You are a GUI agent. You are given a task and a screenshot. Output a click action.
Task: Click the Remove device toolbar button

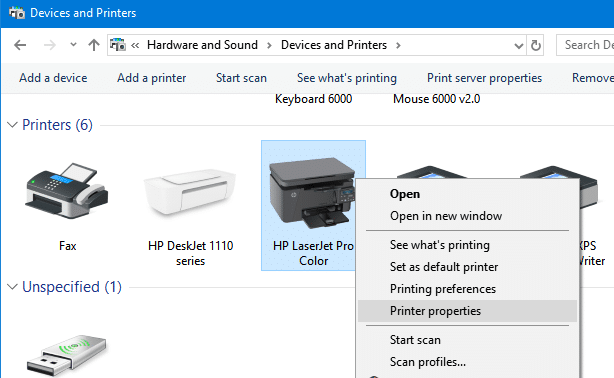tap(593, 78)
